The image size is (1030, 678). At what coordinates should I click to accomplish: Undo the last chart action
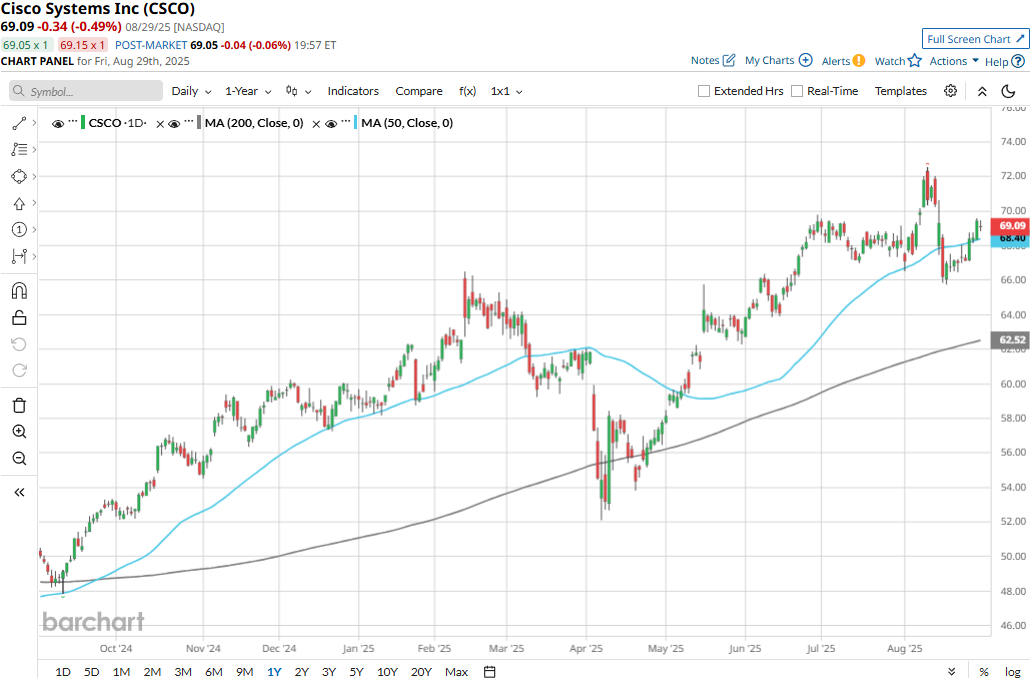click(19, 344)
